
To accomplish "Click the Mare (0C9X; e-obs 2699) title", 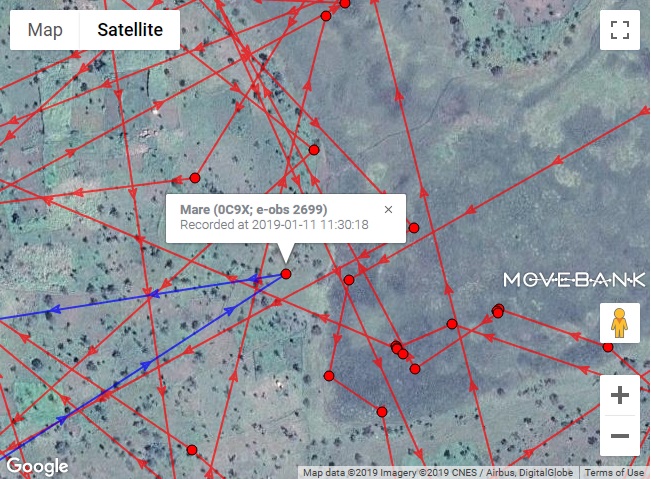I will point(254,209).
